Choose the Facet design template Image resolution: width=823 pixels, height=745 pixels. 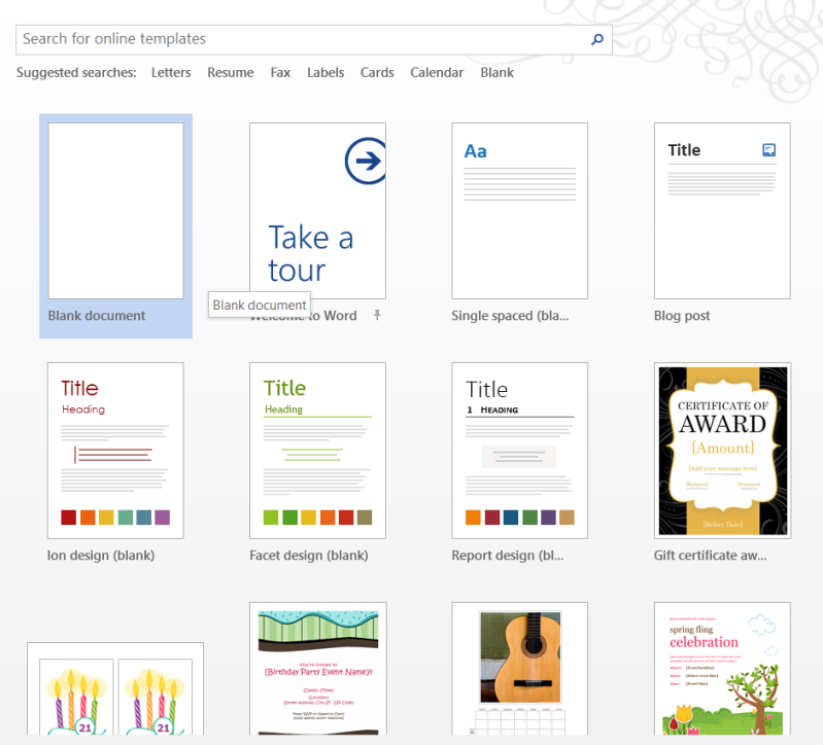317,450
